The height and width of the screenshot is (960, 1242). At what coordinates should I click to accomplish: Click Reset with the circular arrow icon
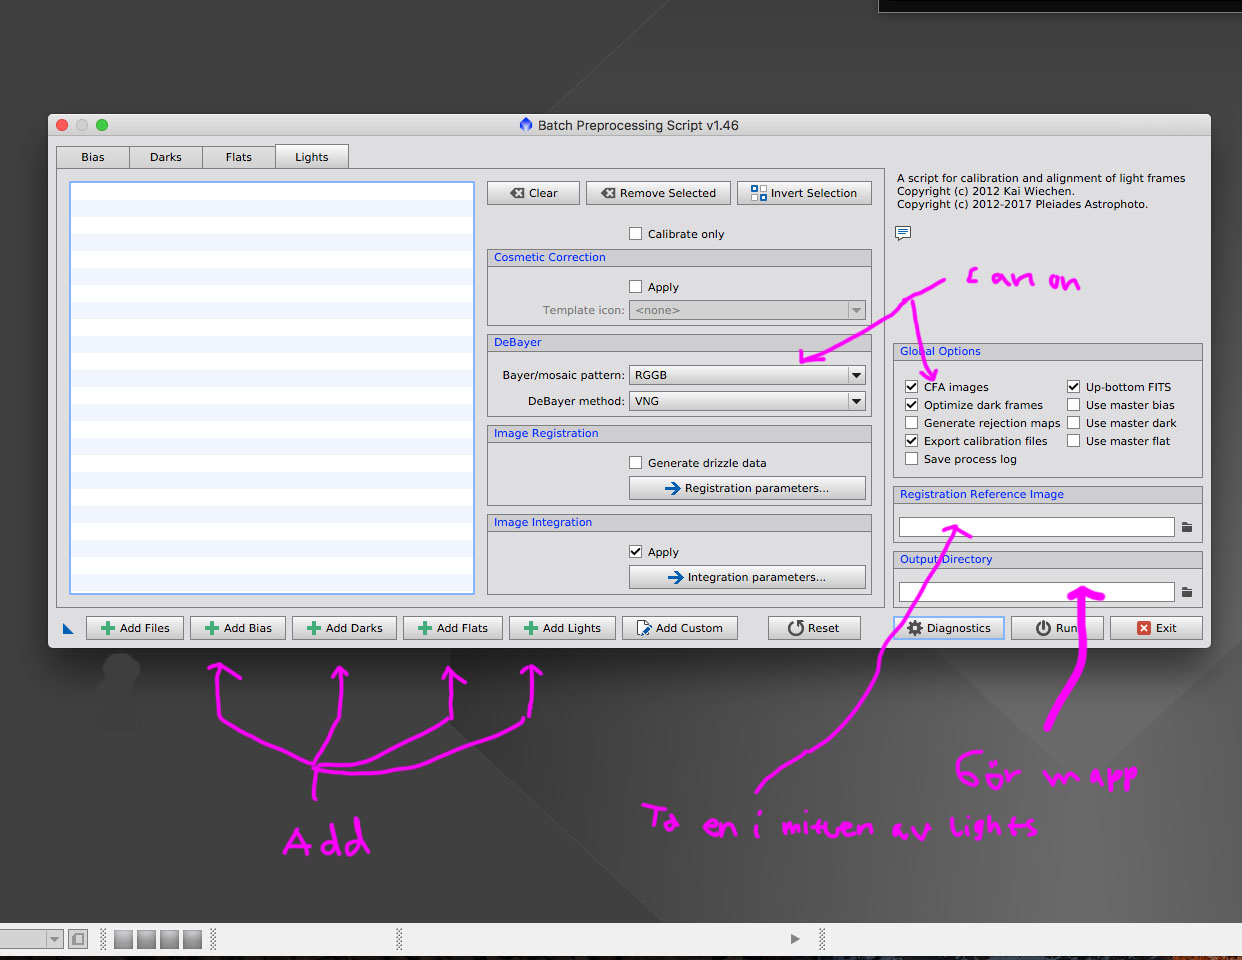(x=814, y=628)
